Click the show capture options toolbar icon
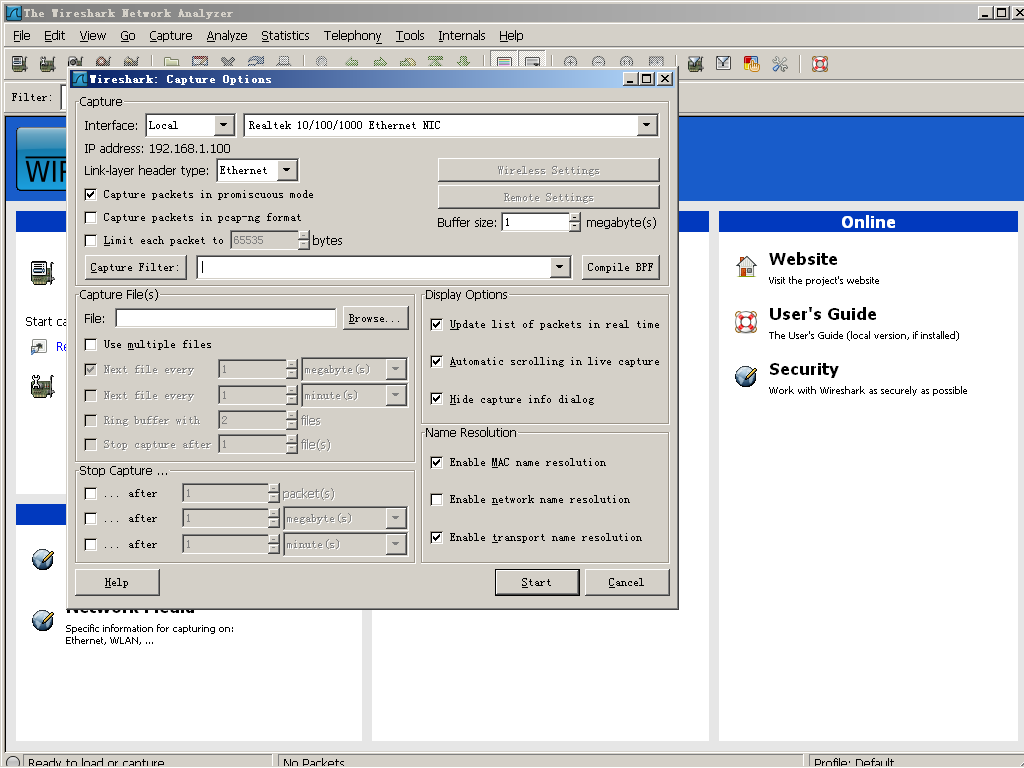The width and height of the screenshot is (1024, 768). pyautogui.click(x=47, y=63)
